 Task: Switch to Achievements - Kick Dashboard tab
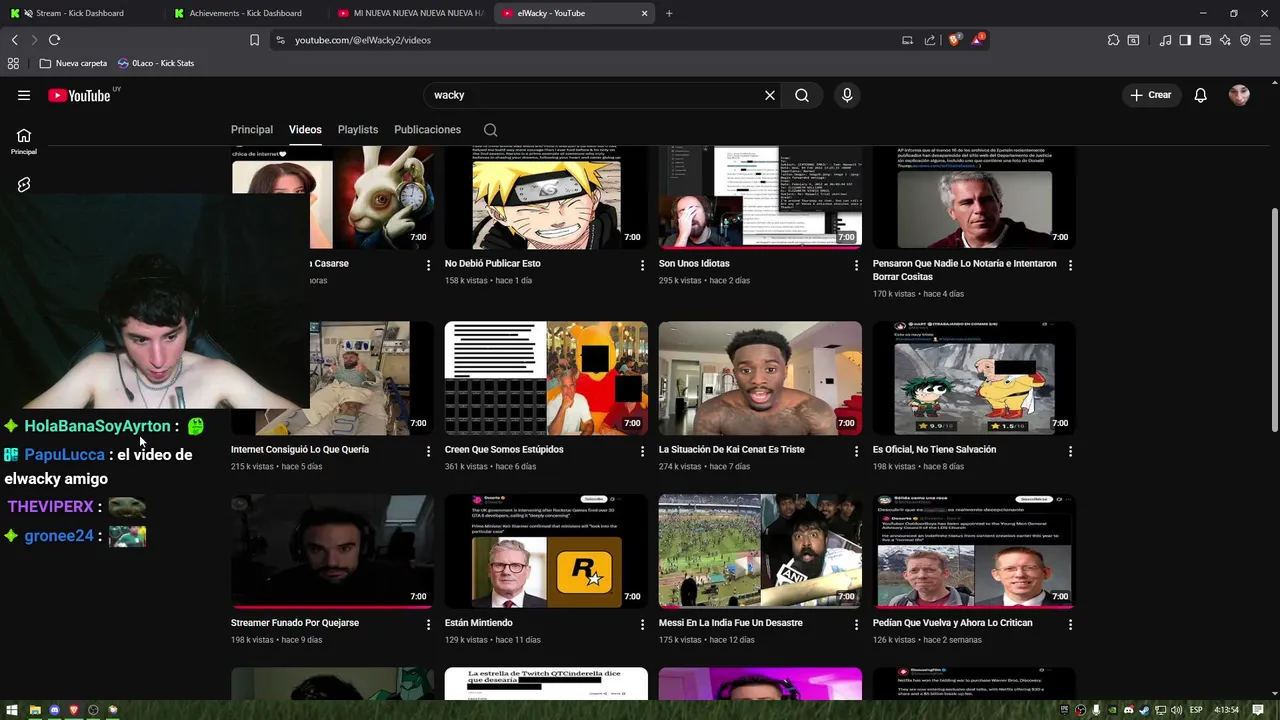click(245, 13)
